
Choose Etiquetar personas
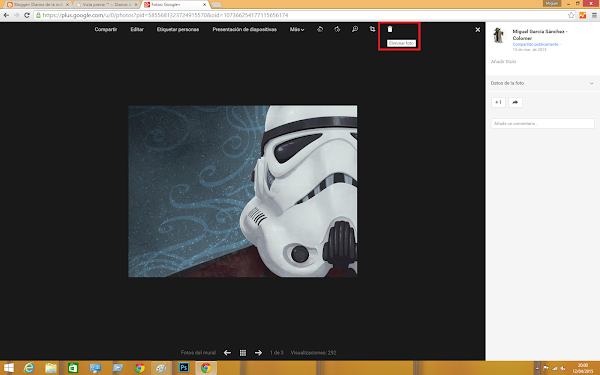[178, 29]
